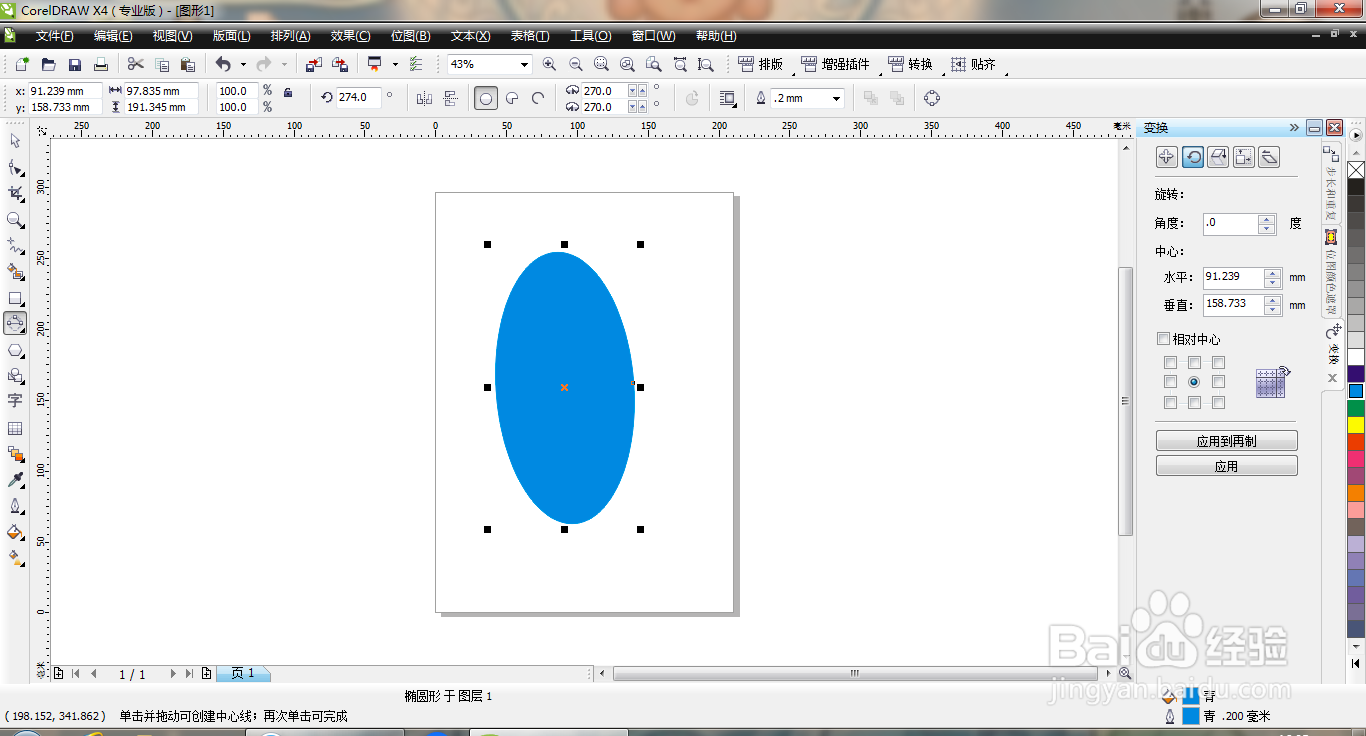The width and height of the screenshot is (1366, 736).
Task: Click the Zoom in magnifier
Action: click(x=549, y=64)
